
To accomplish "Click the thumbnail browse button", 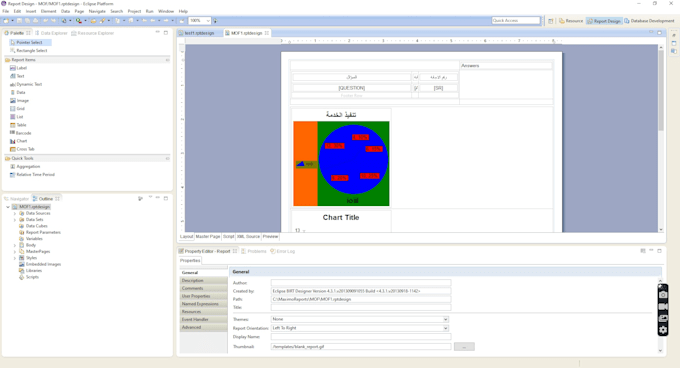I will click(464, 347).
